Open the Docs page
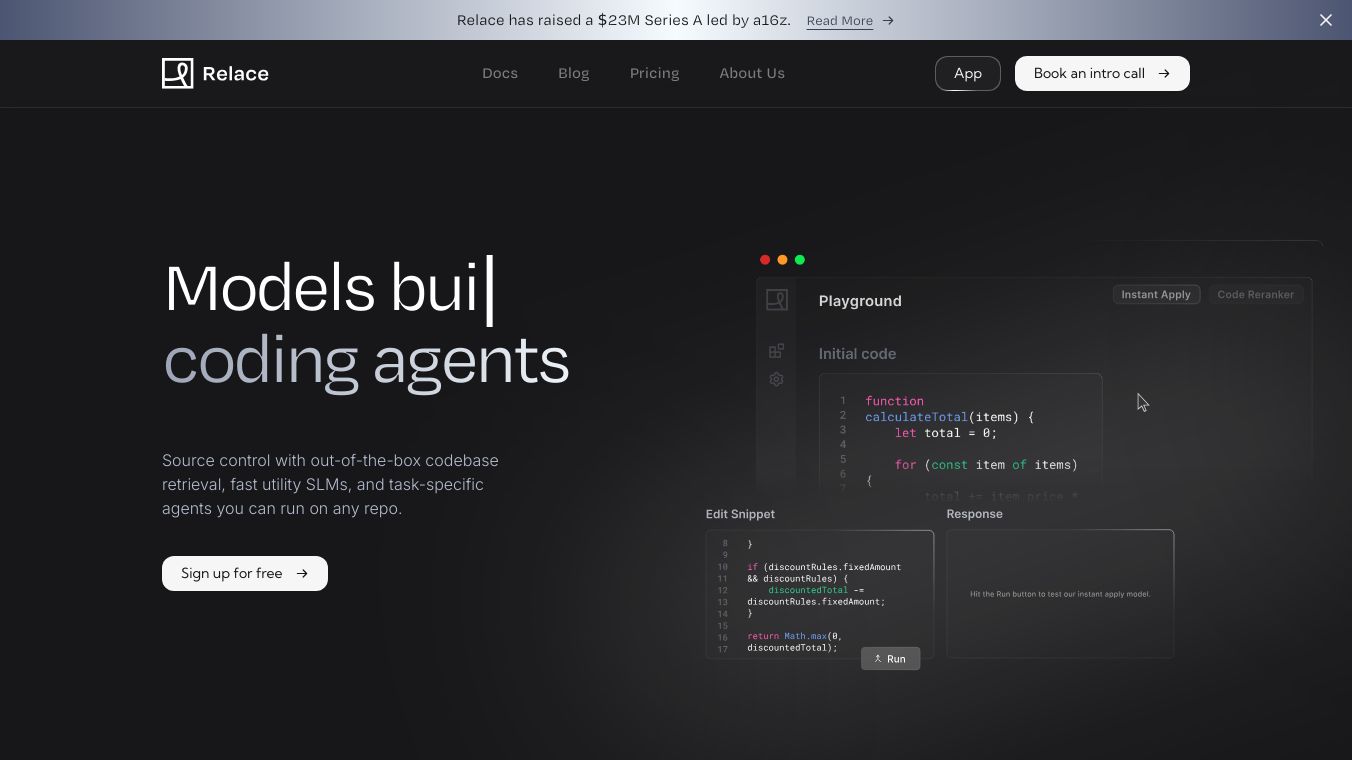This screenshot has width=1352, height=760. click(x=500, y=73)
